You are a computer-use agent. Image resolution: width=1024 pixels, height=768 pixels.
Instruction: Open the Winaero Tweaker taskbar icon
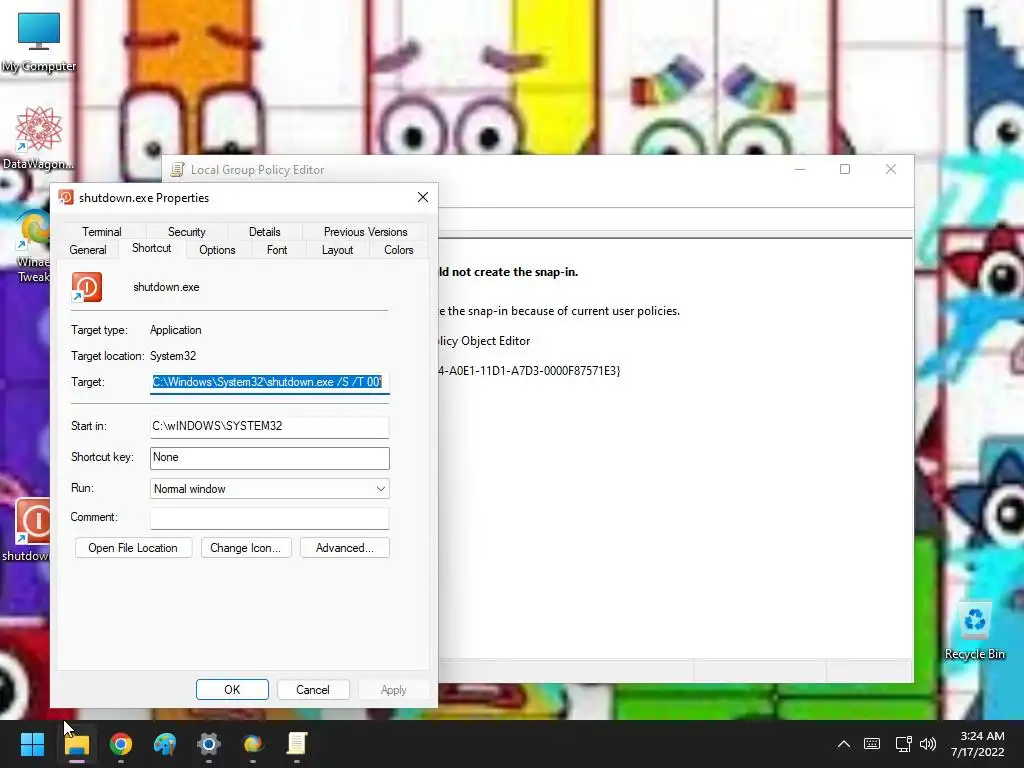point(253,744)
